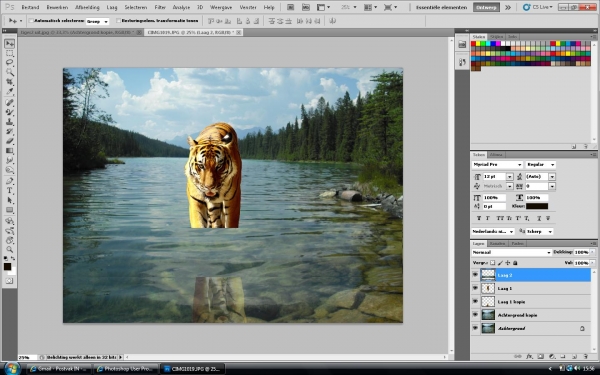Hide the Achtergrond layer
Image resolution: width=600 pixels, height=375 pixels.
click(x=475, y=328)
